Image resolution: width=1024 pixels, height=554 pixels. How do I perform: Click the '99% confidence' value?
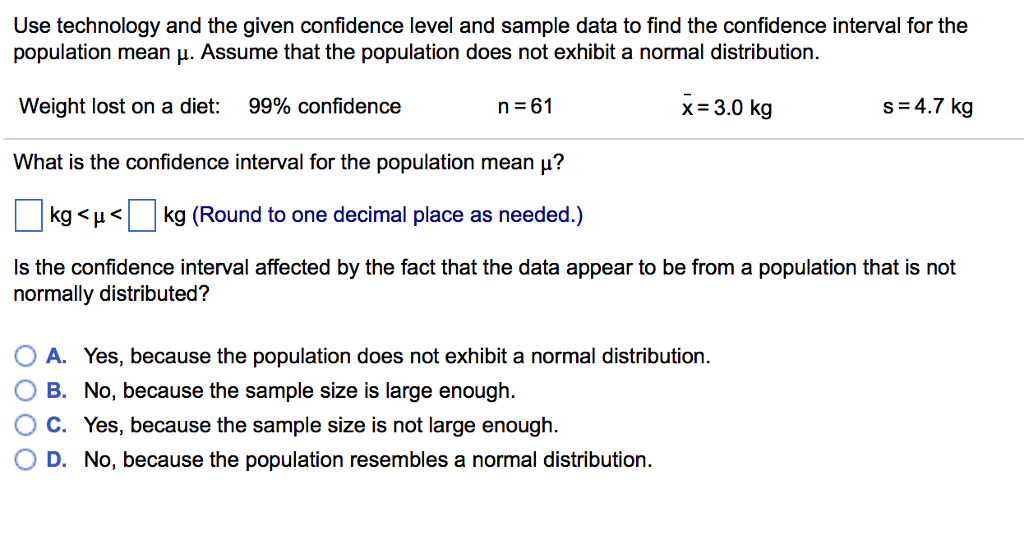point(324,107)
